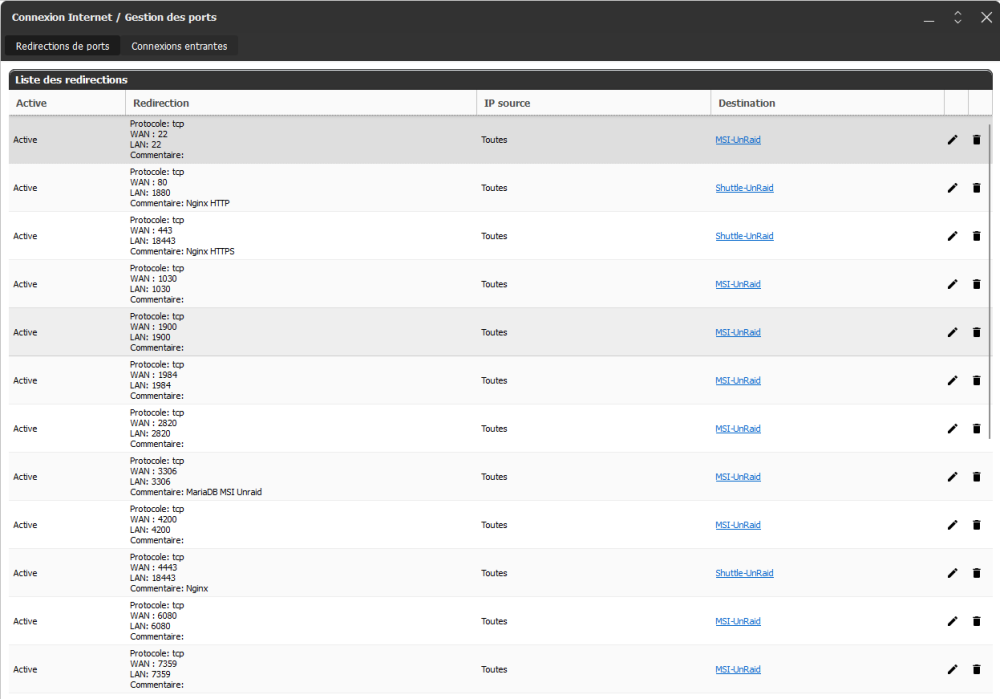1000x699 pixels.
Task: Edit the WAN 4200 redirection
Action: pos(952,525)
